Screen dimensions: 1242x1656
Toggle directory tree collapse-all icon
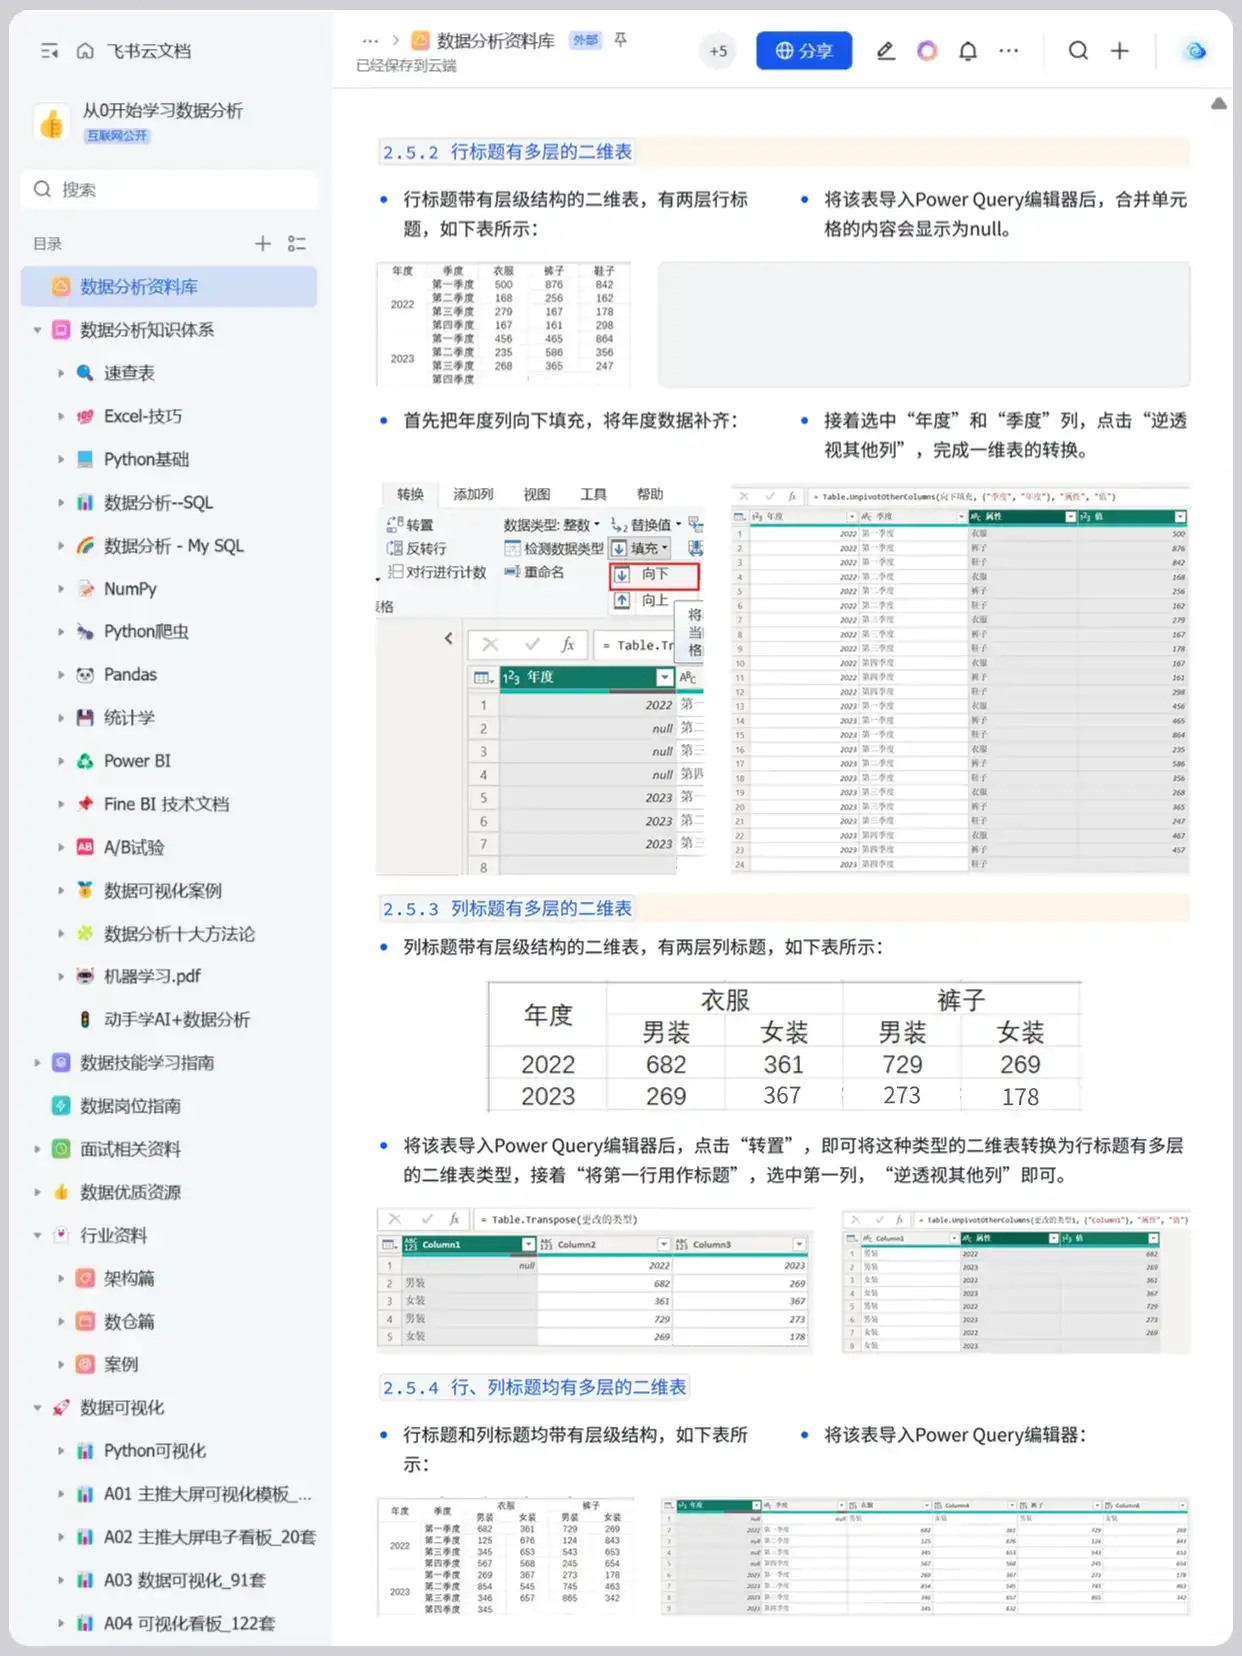[297, 243]
